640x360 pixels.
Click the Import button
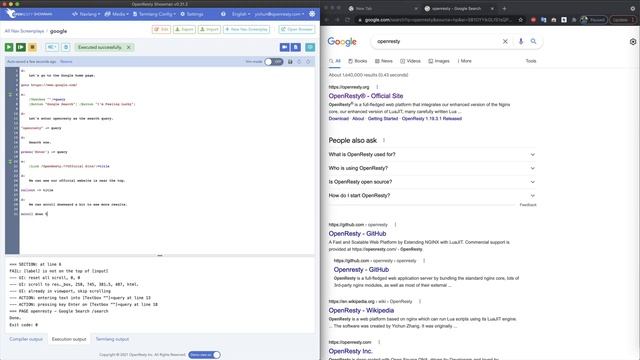tap(209, 29)
